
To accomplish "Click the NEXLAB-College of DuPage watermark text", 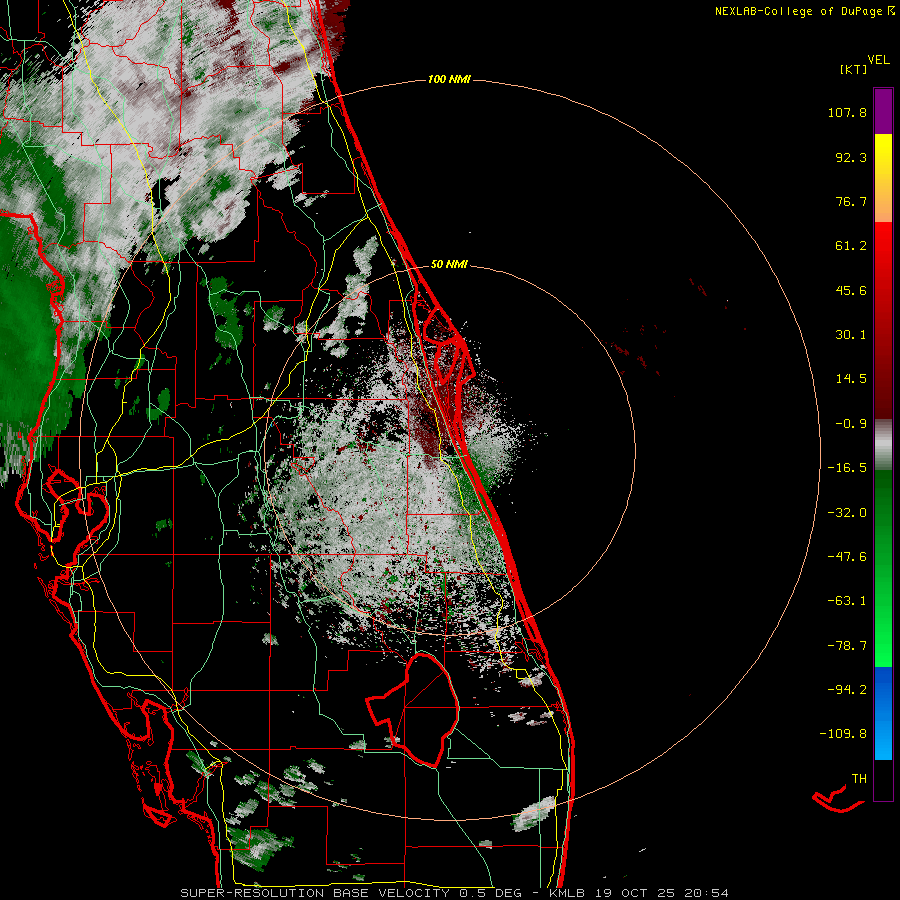I will pyautogui.click(x=805, y=11).
